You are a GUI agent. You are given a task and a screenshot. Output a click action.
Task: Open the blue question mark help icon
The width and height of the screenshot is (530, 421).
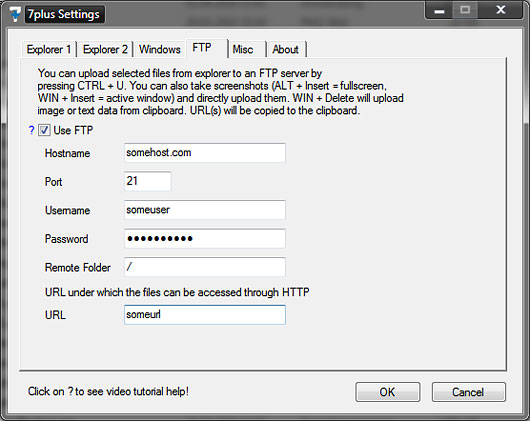31,130
